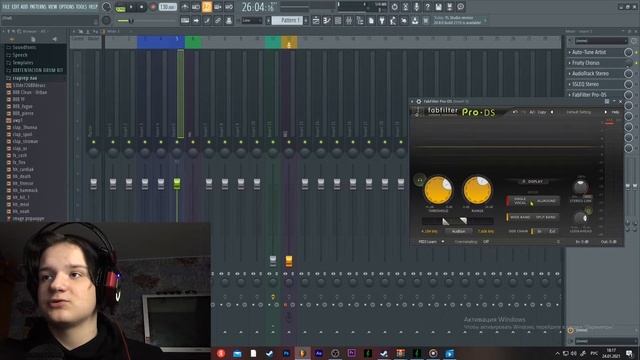
Task: Open the Playlist view icon
Action: pyautogui.click(x=316, y=20)
